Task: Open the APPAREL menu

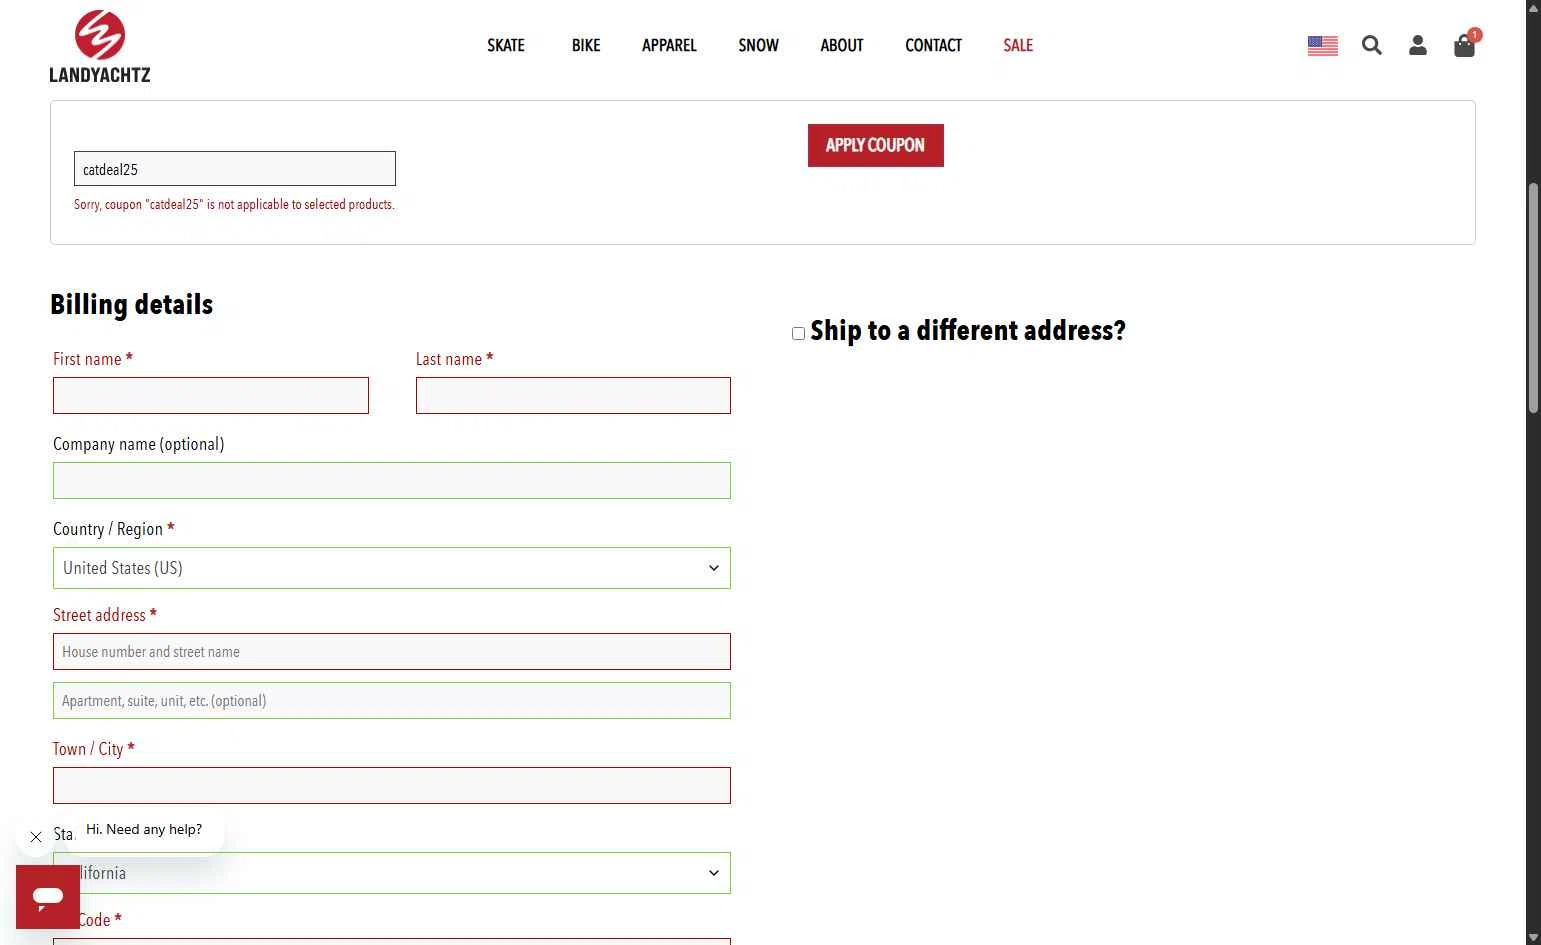Action: [x=669, y=45]
